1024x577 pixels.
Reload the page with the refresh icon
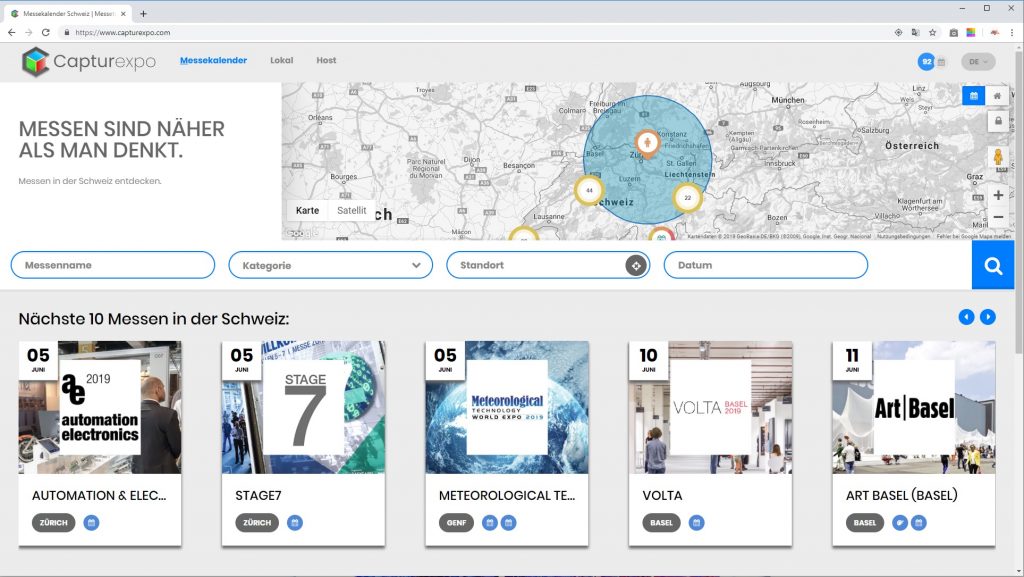tap(46, 32)
